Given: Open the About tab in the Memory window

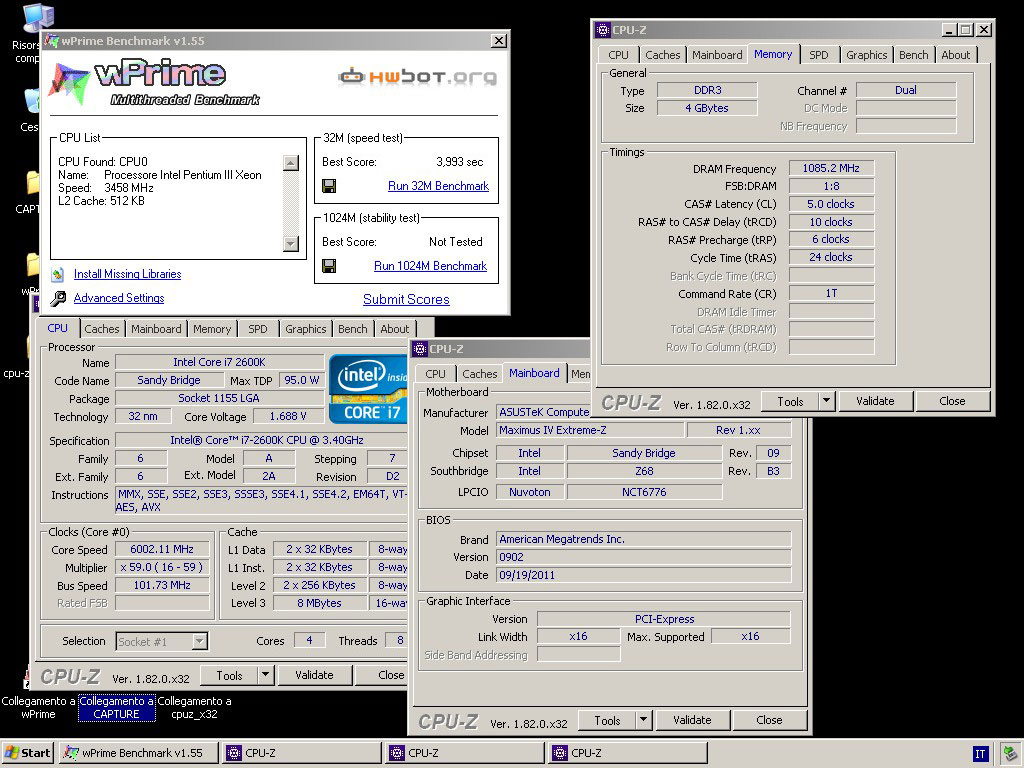Looking at the screenshot, I should (x=955, y=55).
